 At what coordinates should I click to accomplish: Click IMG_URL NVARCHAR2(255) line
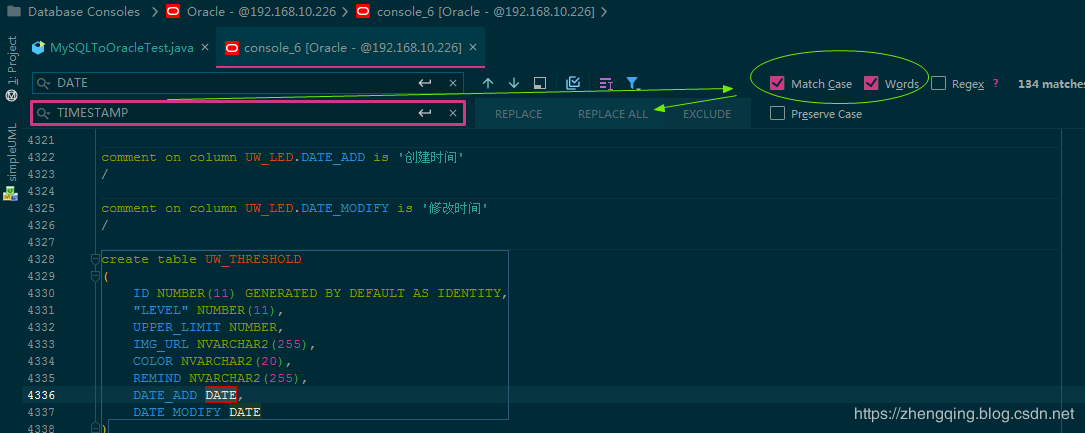(x=225, y=344)
